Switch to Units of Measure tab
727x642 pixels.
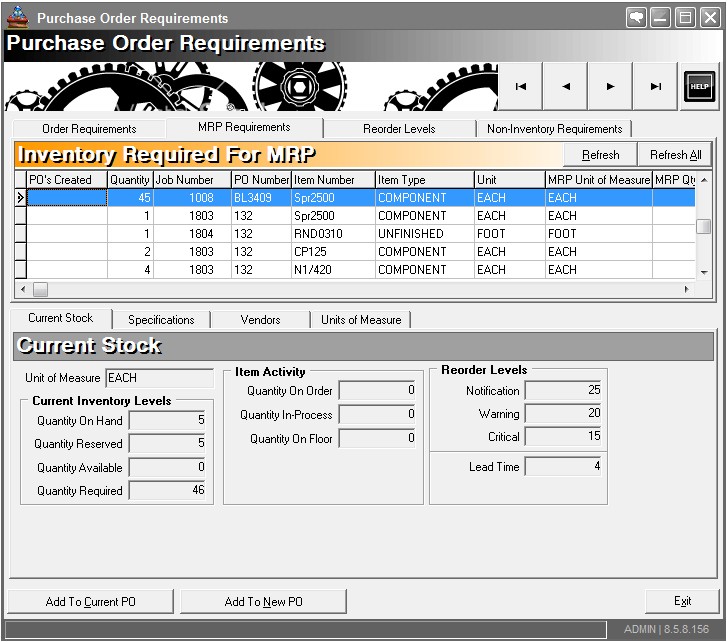coord(361,320)
